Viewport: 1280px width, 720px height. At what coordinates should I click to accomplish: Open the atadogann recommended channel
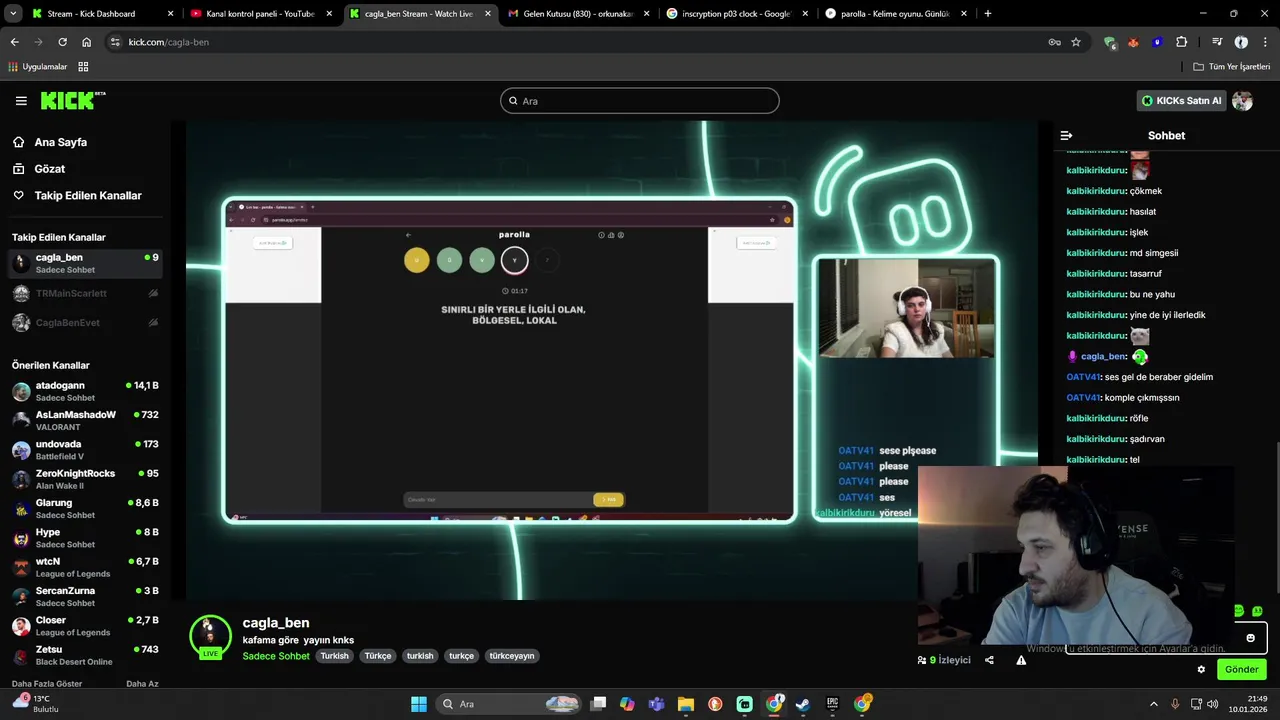(x=85, y=391)
